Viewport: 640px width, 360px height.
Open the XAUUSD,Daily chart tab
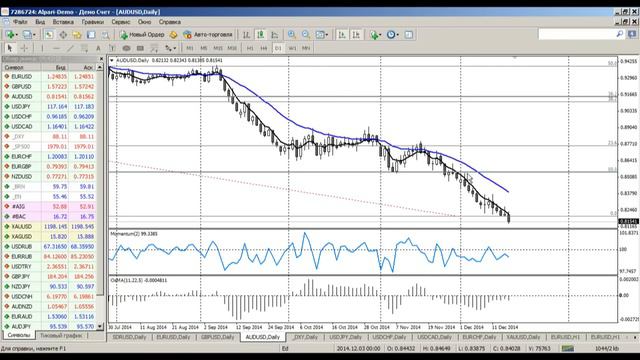[523, 337]
